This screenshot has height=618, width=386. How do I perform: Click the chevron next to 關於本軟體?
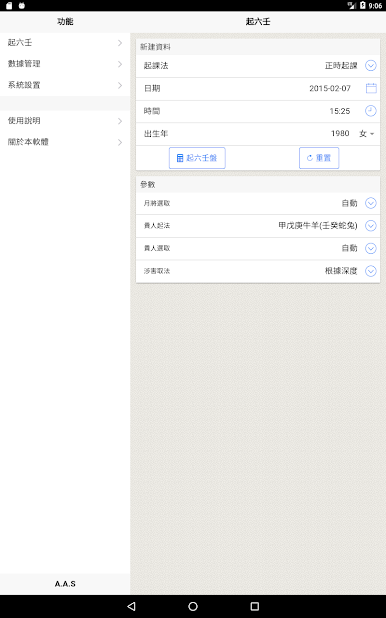click(x=120, y=142)
